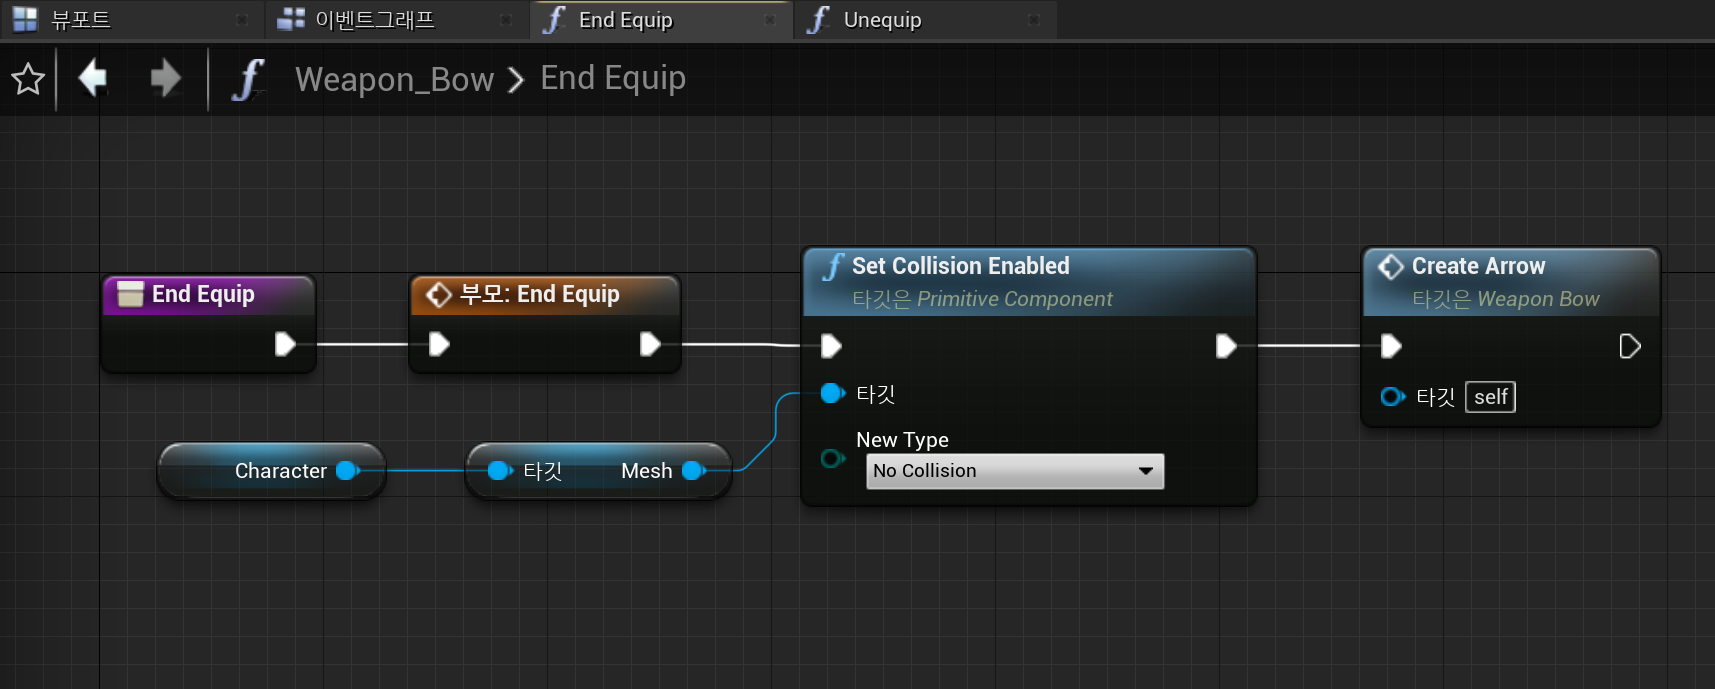Close the 이벤트그래프 tab

click(506, 20)
